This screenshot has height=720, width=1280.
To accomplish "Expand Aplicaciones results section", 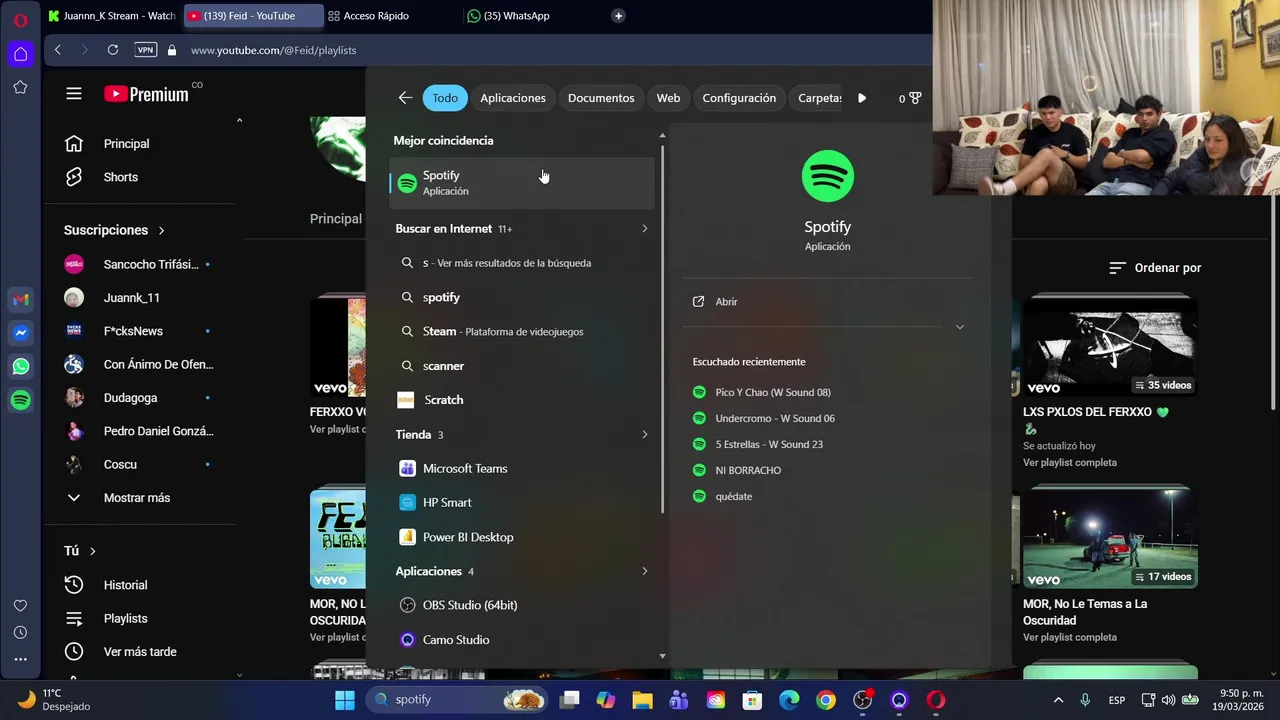I will tap(644, 571).
